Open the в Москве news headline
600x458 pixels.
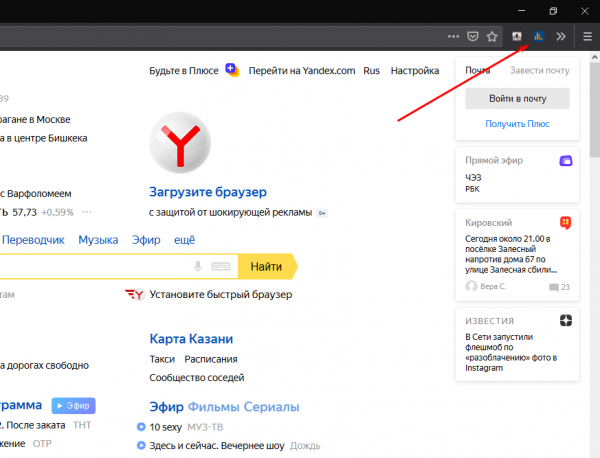(35, 119)
